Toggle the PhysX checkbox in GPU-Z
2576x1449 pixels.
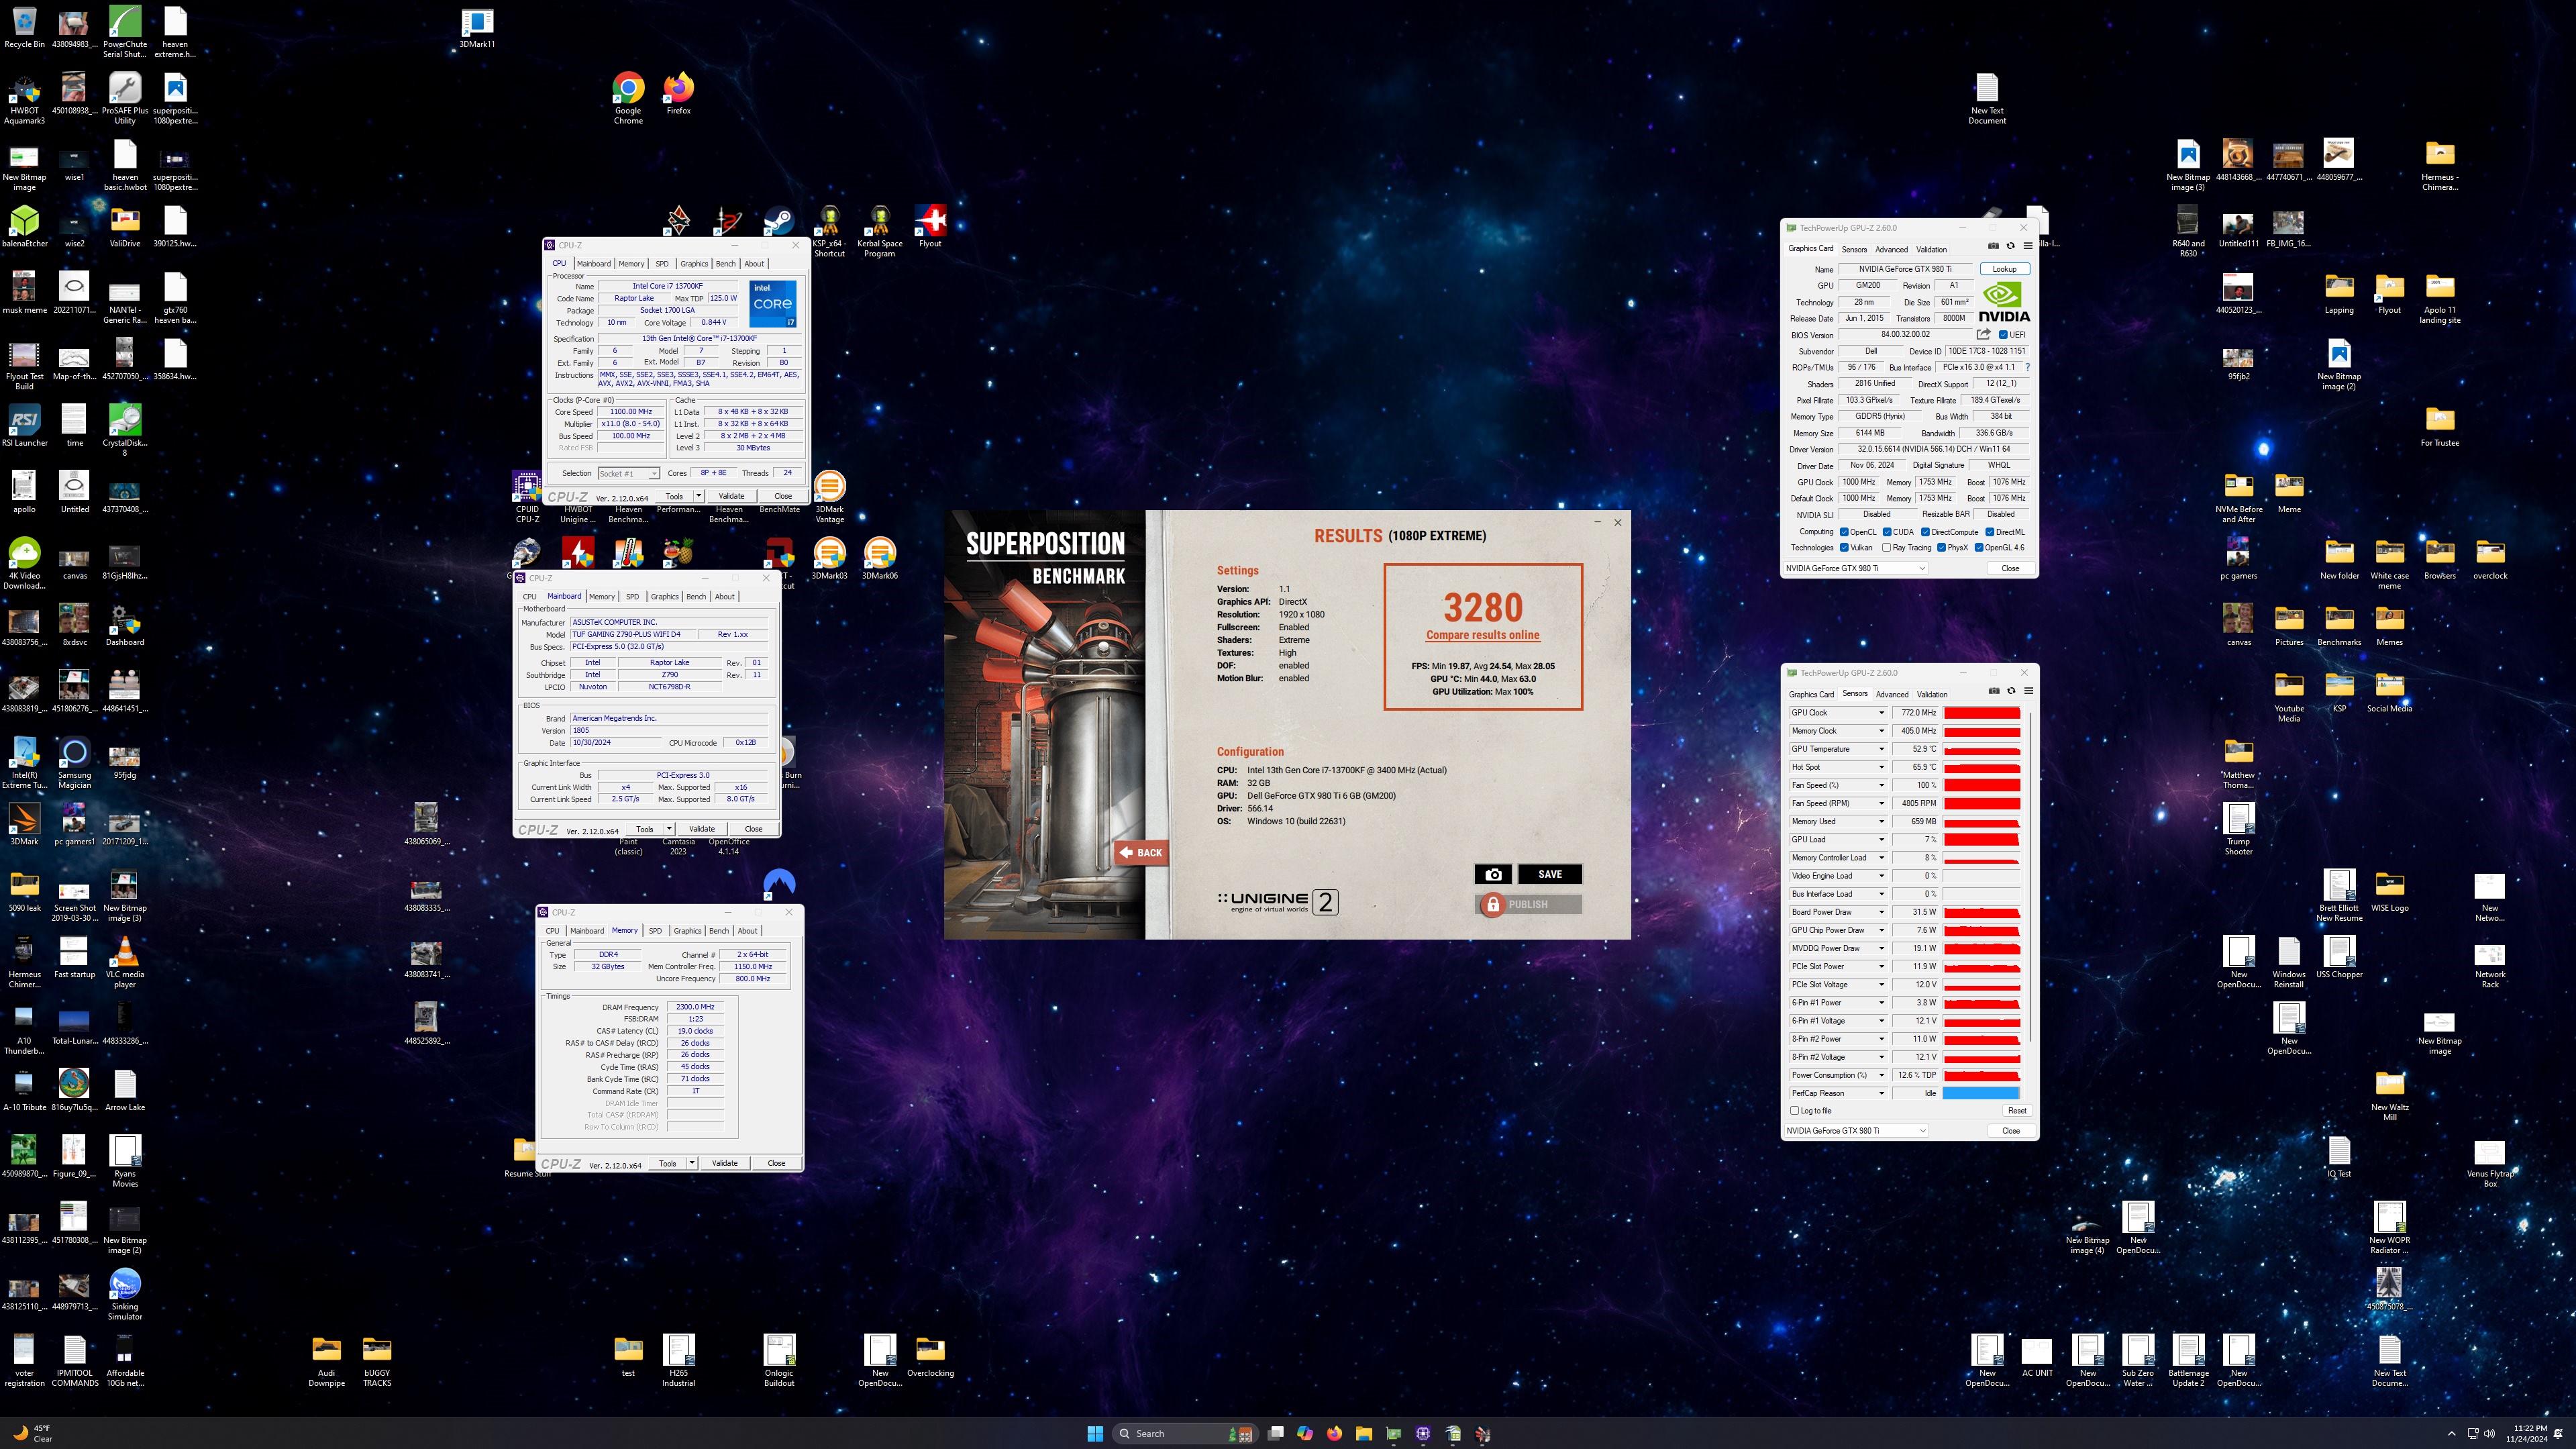1941,547
